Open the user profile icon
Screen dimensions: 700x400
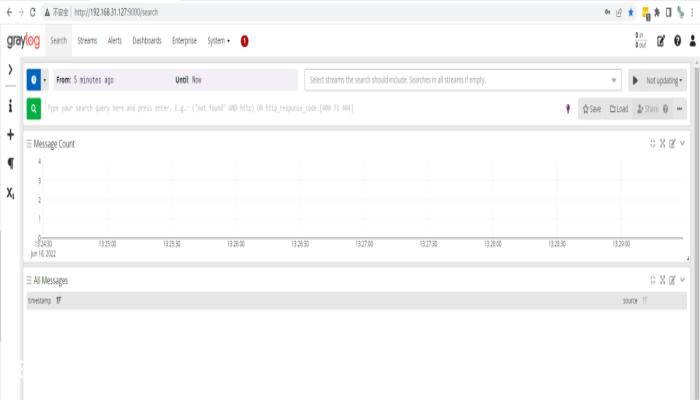click(x=692, y=41)
